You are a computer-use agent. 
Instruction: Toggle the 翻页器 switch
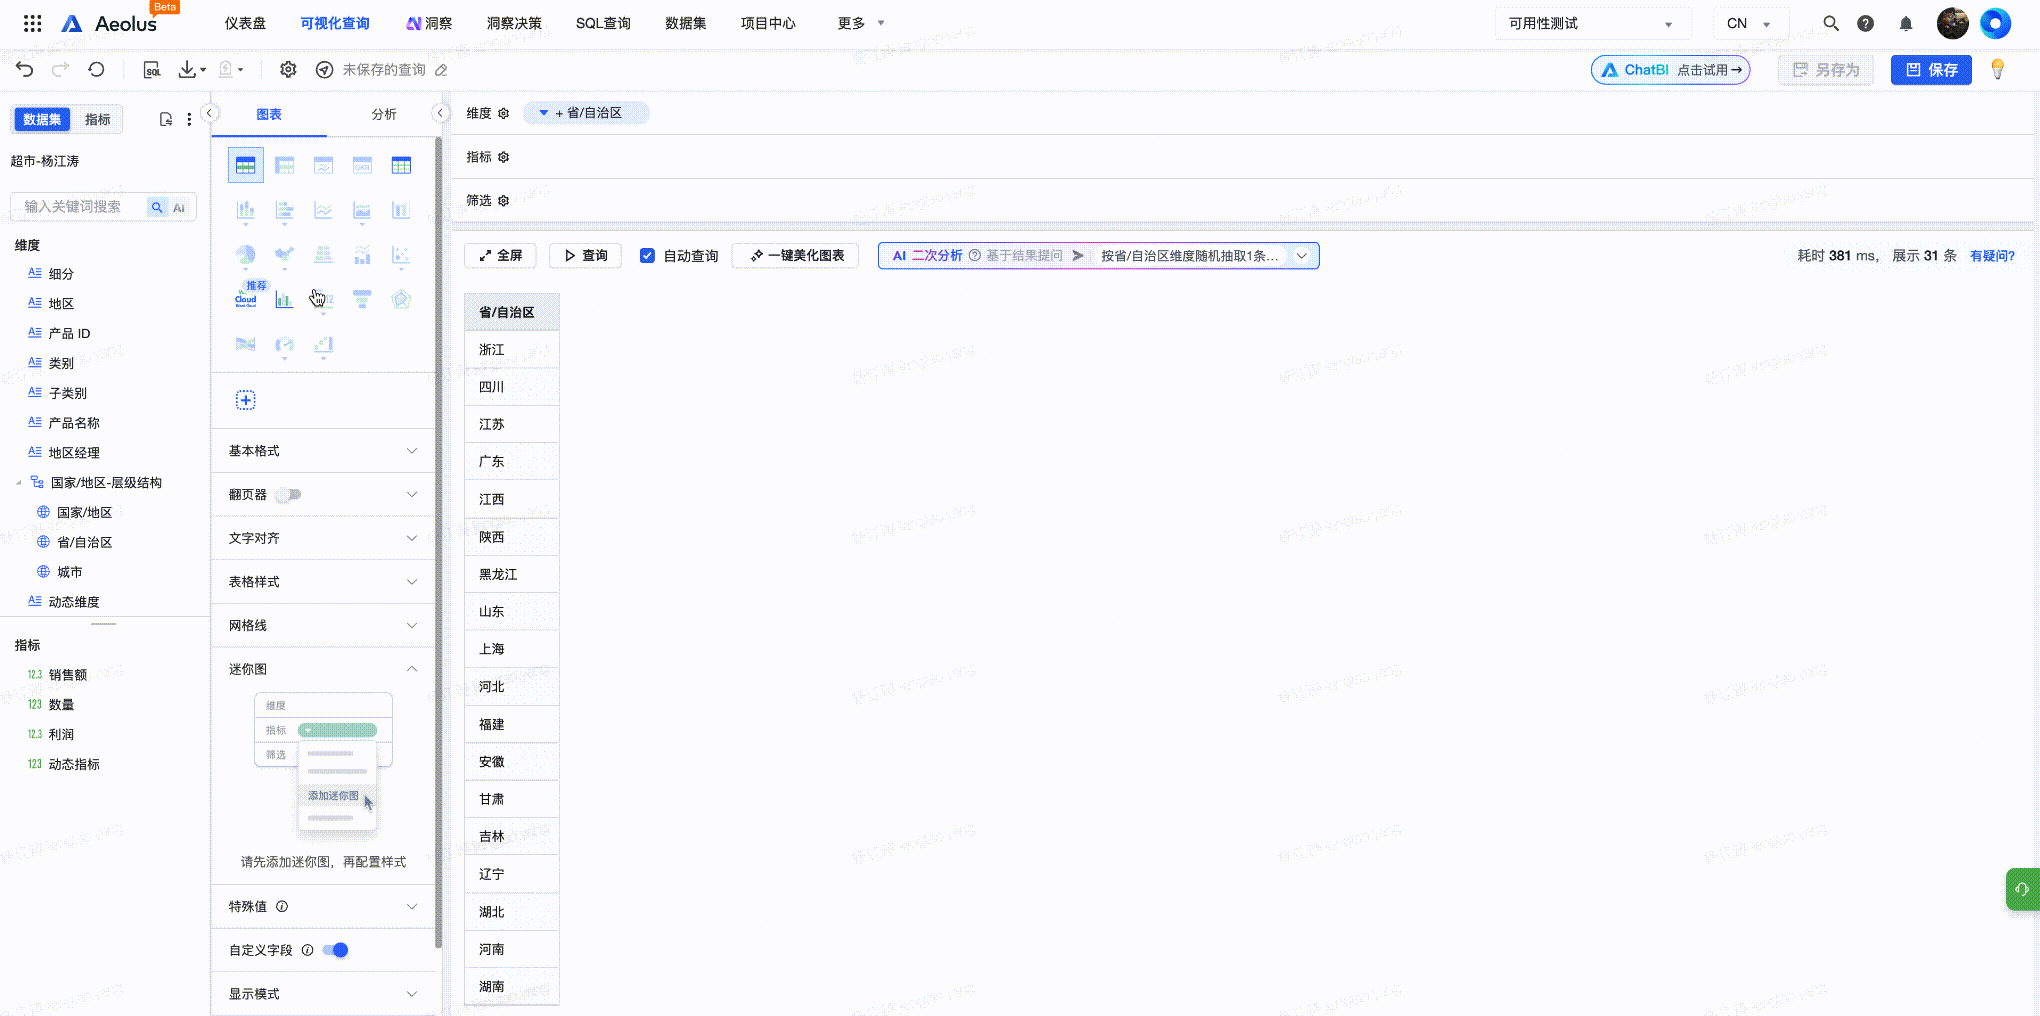[289, 494]
